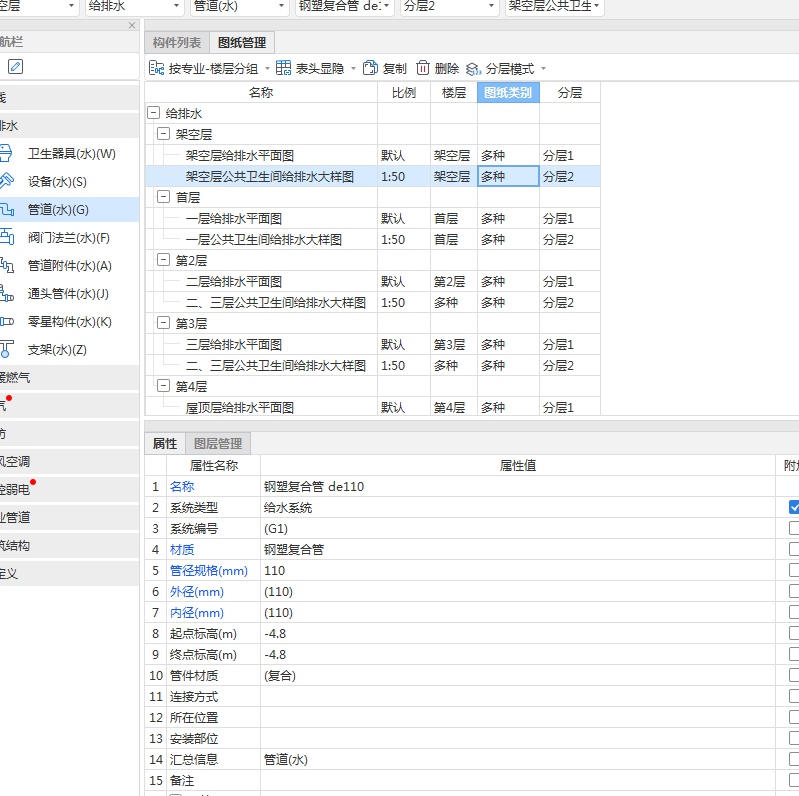Image resolution: width=799 pixels, height=796 pixels.
Task: Collapse the 第3层 tree node
Action: 163,323
